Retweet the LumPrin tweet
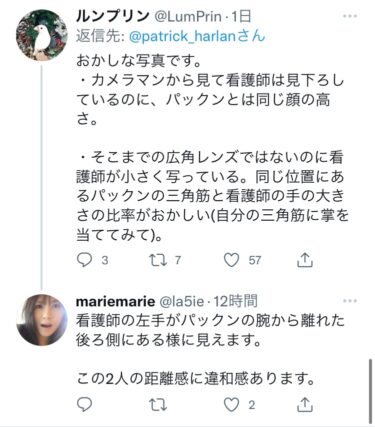This screenshot has width=375, height=427. click(x=158, y=260)
